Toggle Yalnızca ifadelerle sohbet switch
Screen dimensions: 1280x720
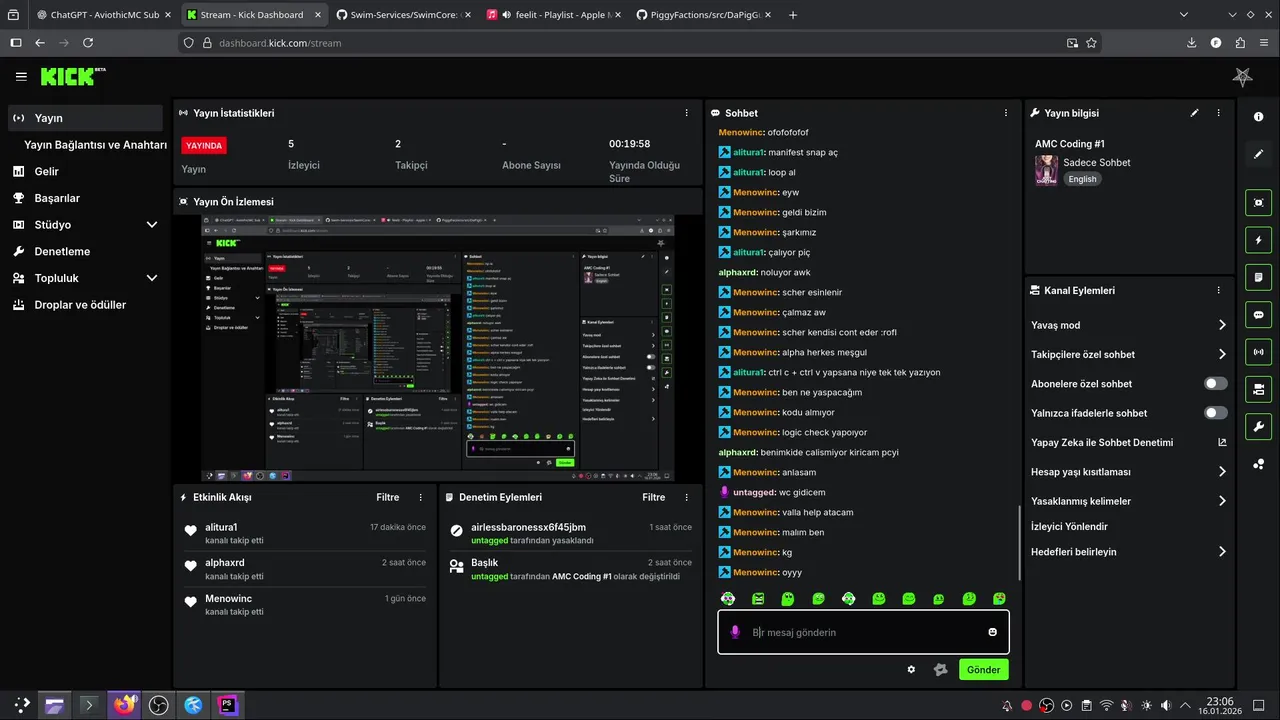click(1216, 413)
